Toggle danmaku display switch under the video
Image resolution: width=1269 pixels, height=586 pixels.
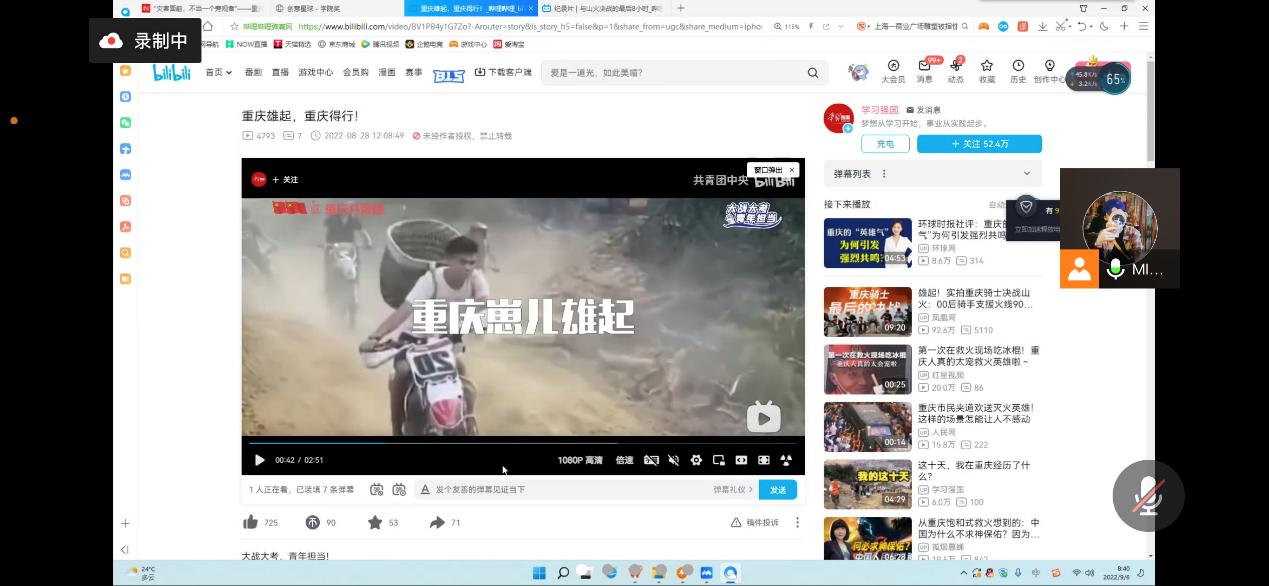click(x=376, y=489)
